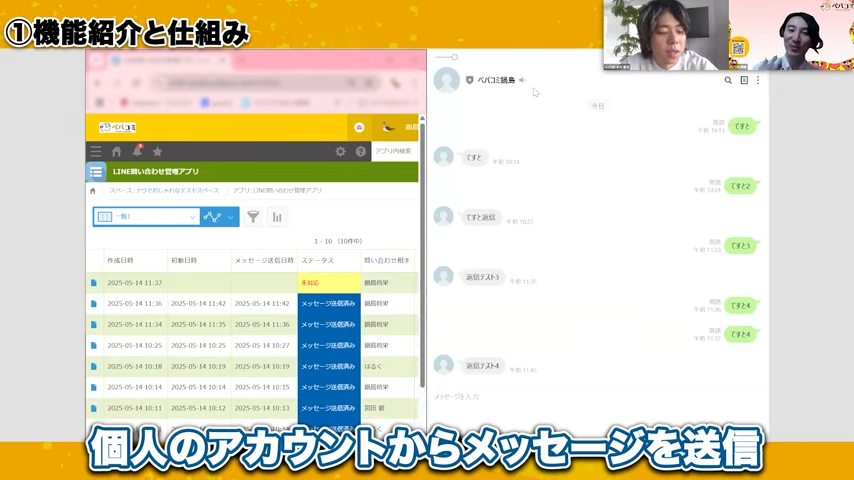Open the LINE chat three-dot menu
Screen dimensions: 854x480
pos(758,80)
